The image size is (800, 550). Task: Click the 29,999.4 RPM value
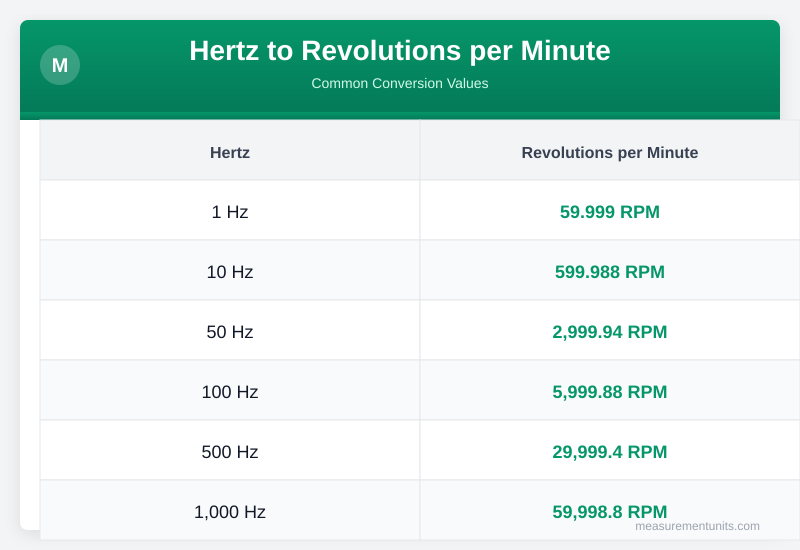tap(610, 452)
